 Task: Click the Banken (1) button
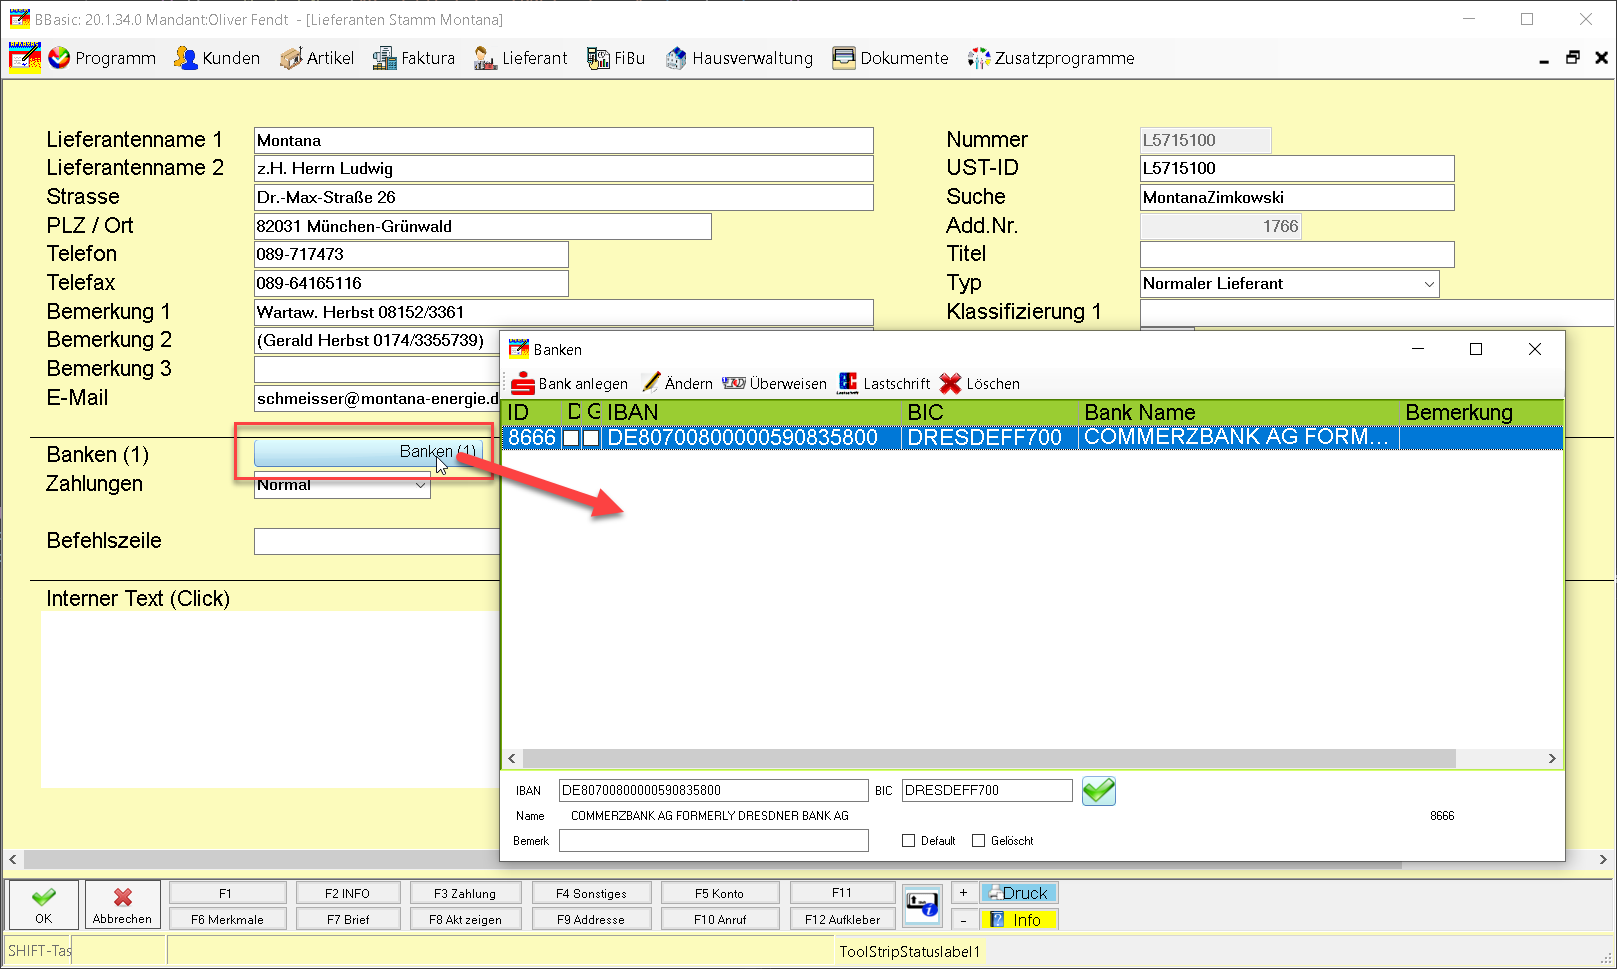369,452
